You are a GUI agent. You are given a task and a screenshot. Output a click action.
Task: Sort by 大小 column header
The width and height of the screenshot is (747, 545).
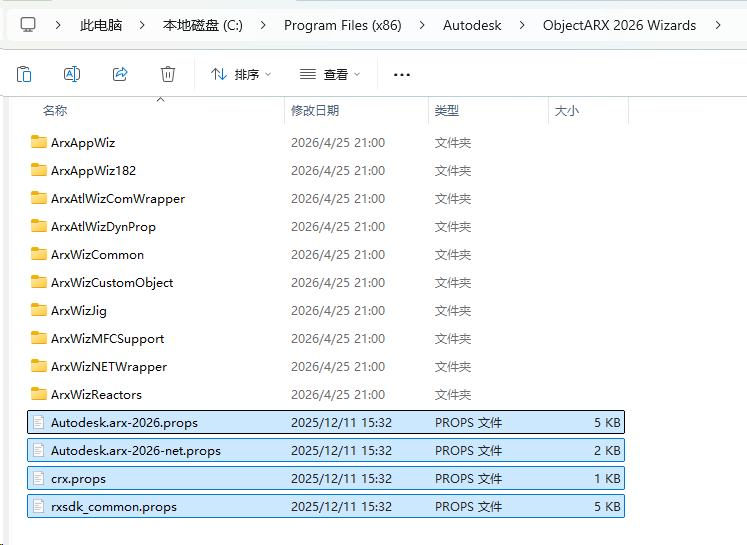coord(566,111)
